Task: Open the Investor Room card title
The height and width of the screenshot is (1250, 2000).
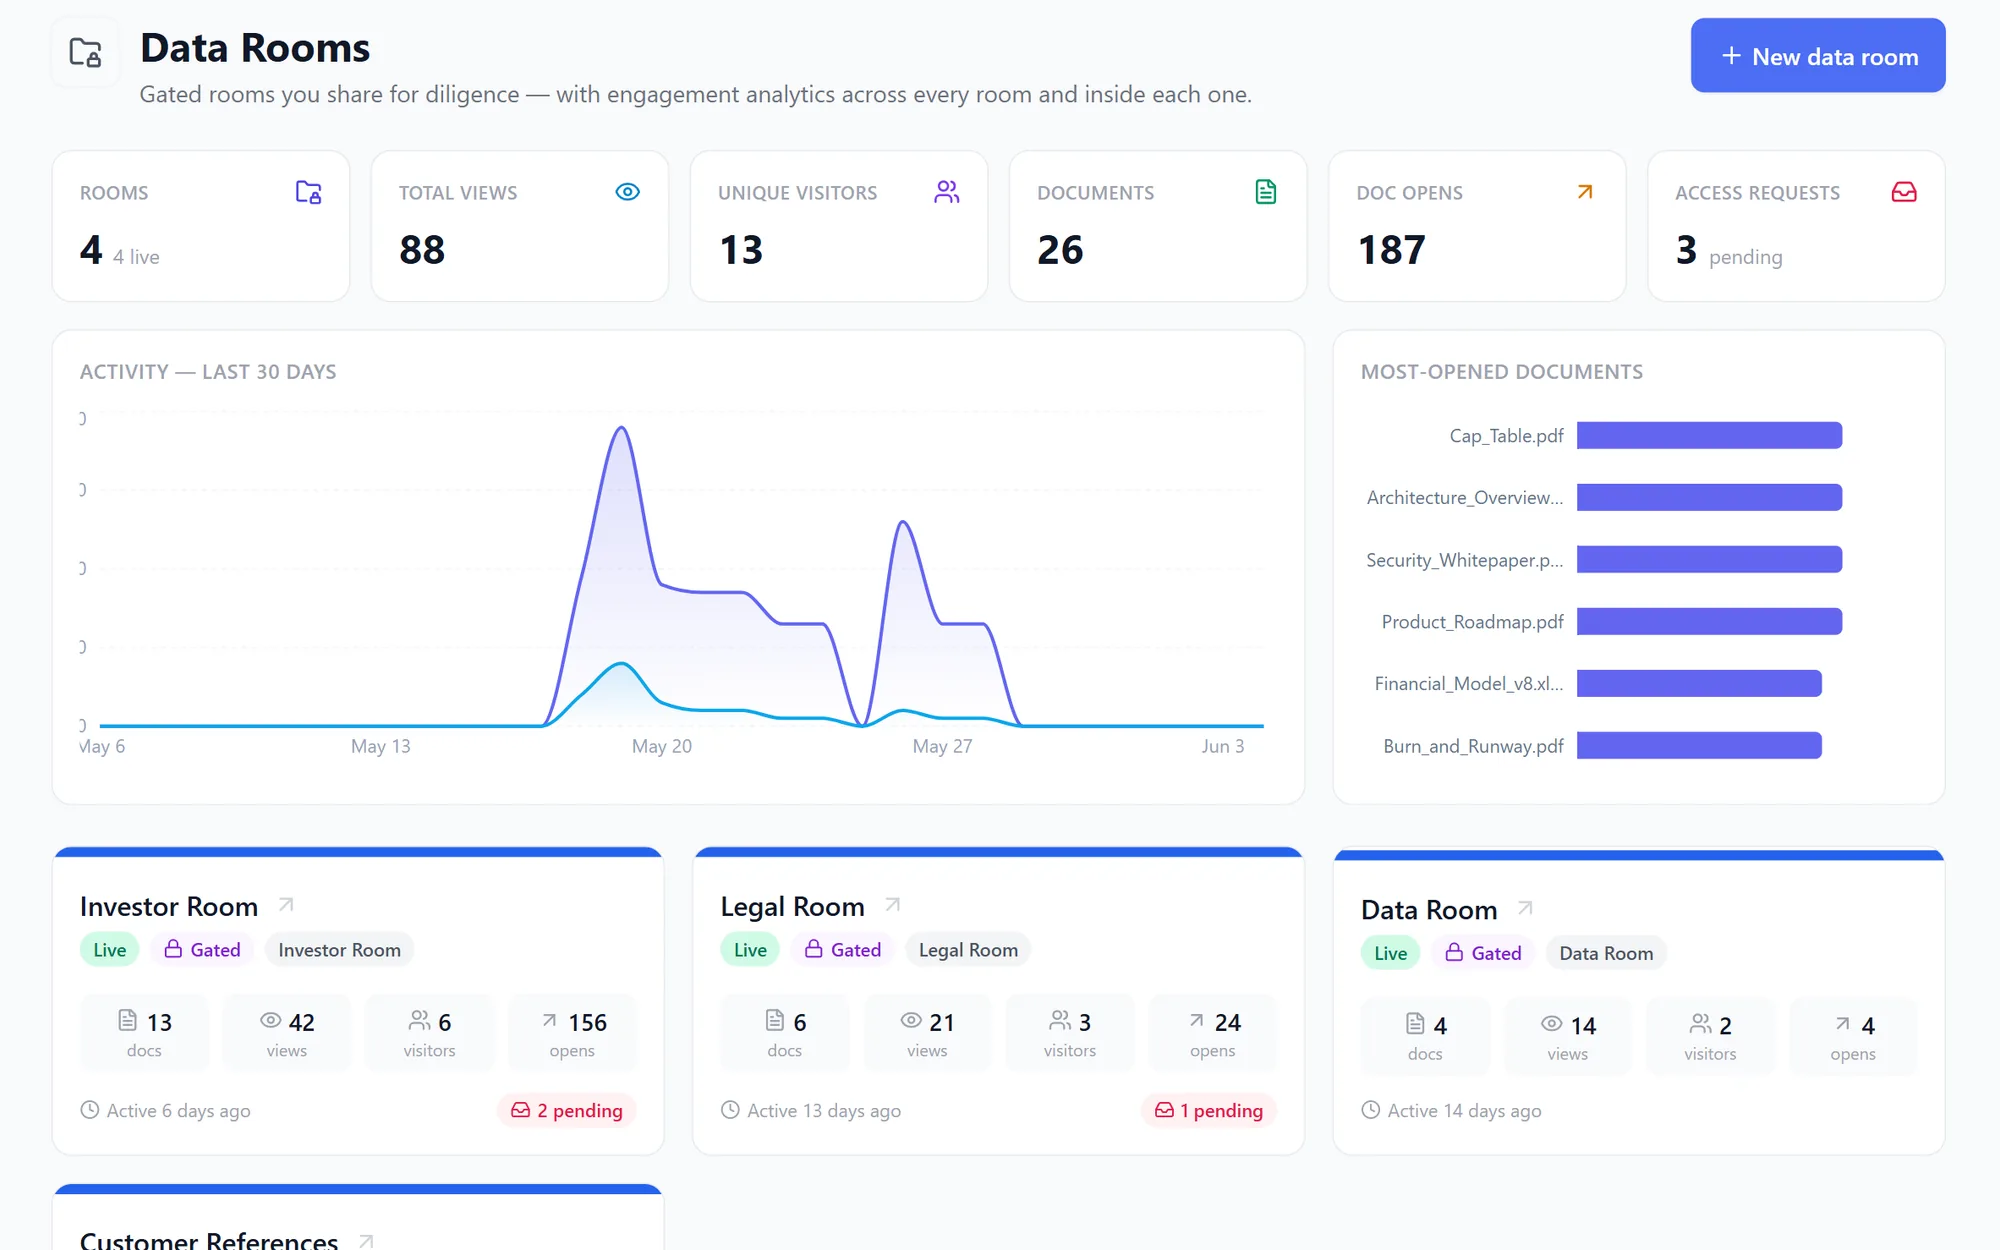Action: pos(169,906)
